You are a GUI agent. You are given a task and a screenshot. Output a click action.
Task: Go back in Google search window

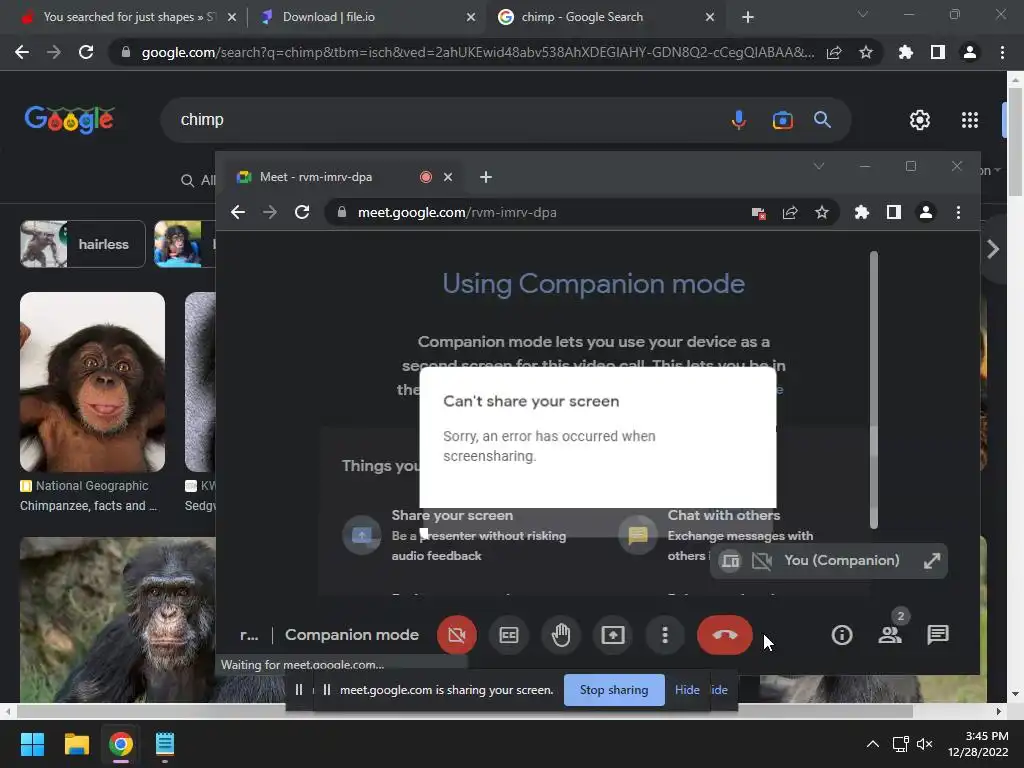22,52
